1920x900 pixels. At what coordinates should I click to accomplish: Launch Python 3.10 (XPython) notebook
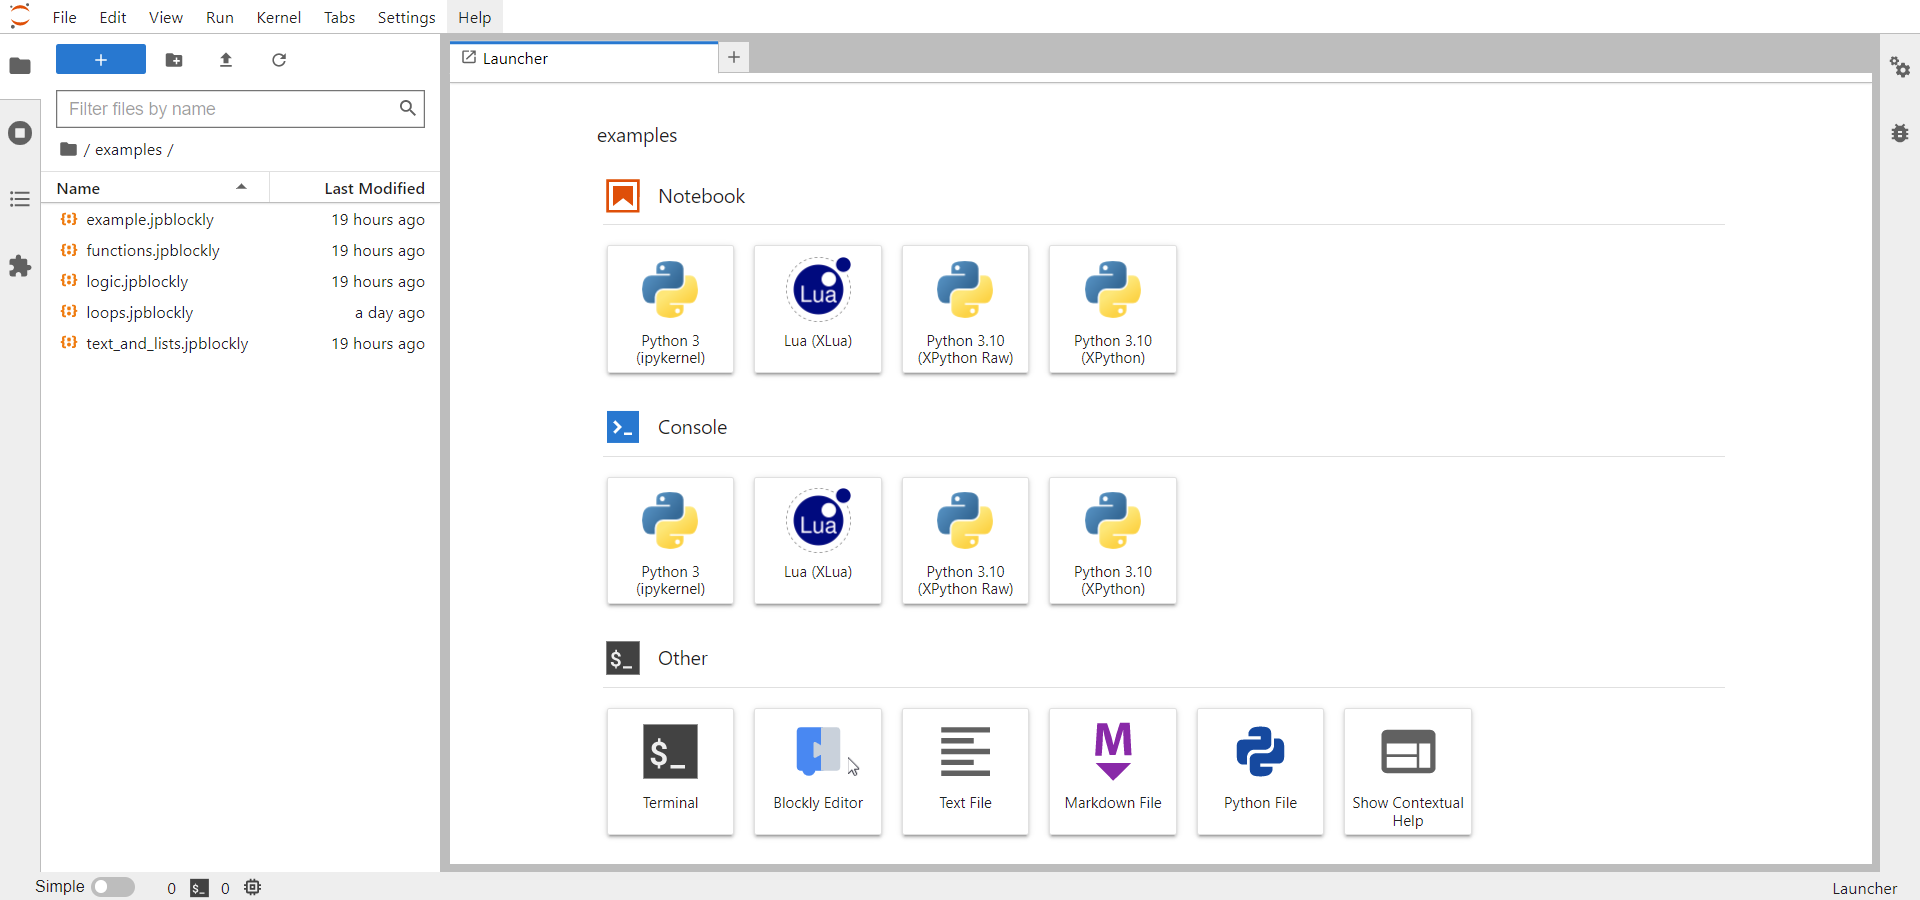point(1113,310)
